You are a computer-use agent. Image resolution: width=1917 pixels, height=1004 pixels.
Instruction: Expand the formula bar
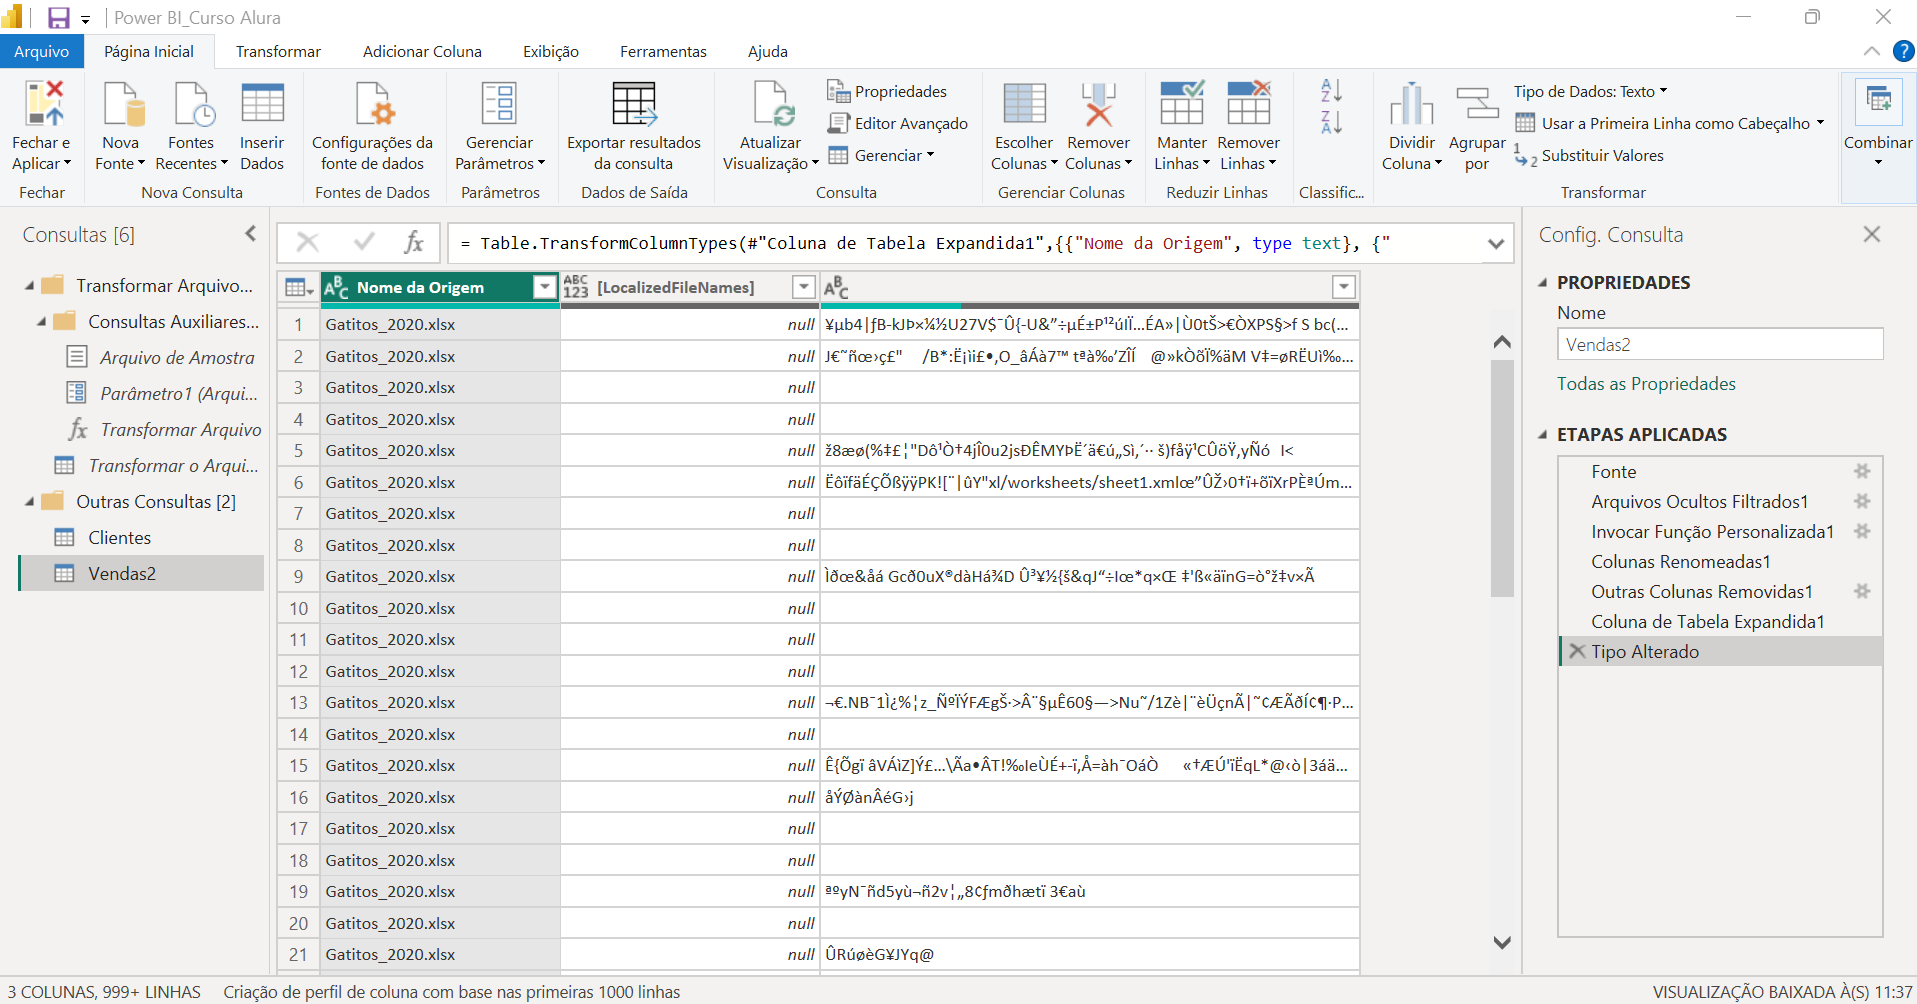point(1496,244)
